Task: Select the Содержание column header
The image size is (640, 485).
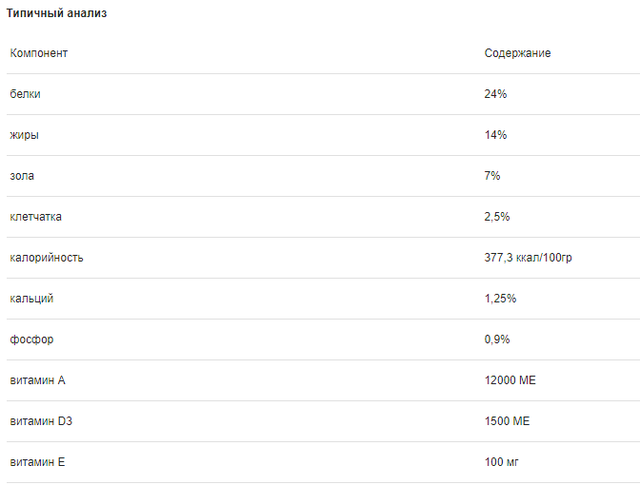Action: pos(518,53)
